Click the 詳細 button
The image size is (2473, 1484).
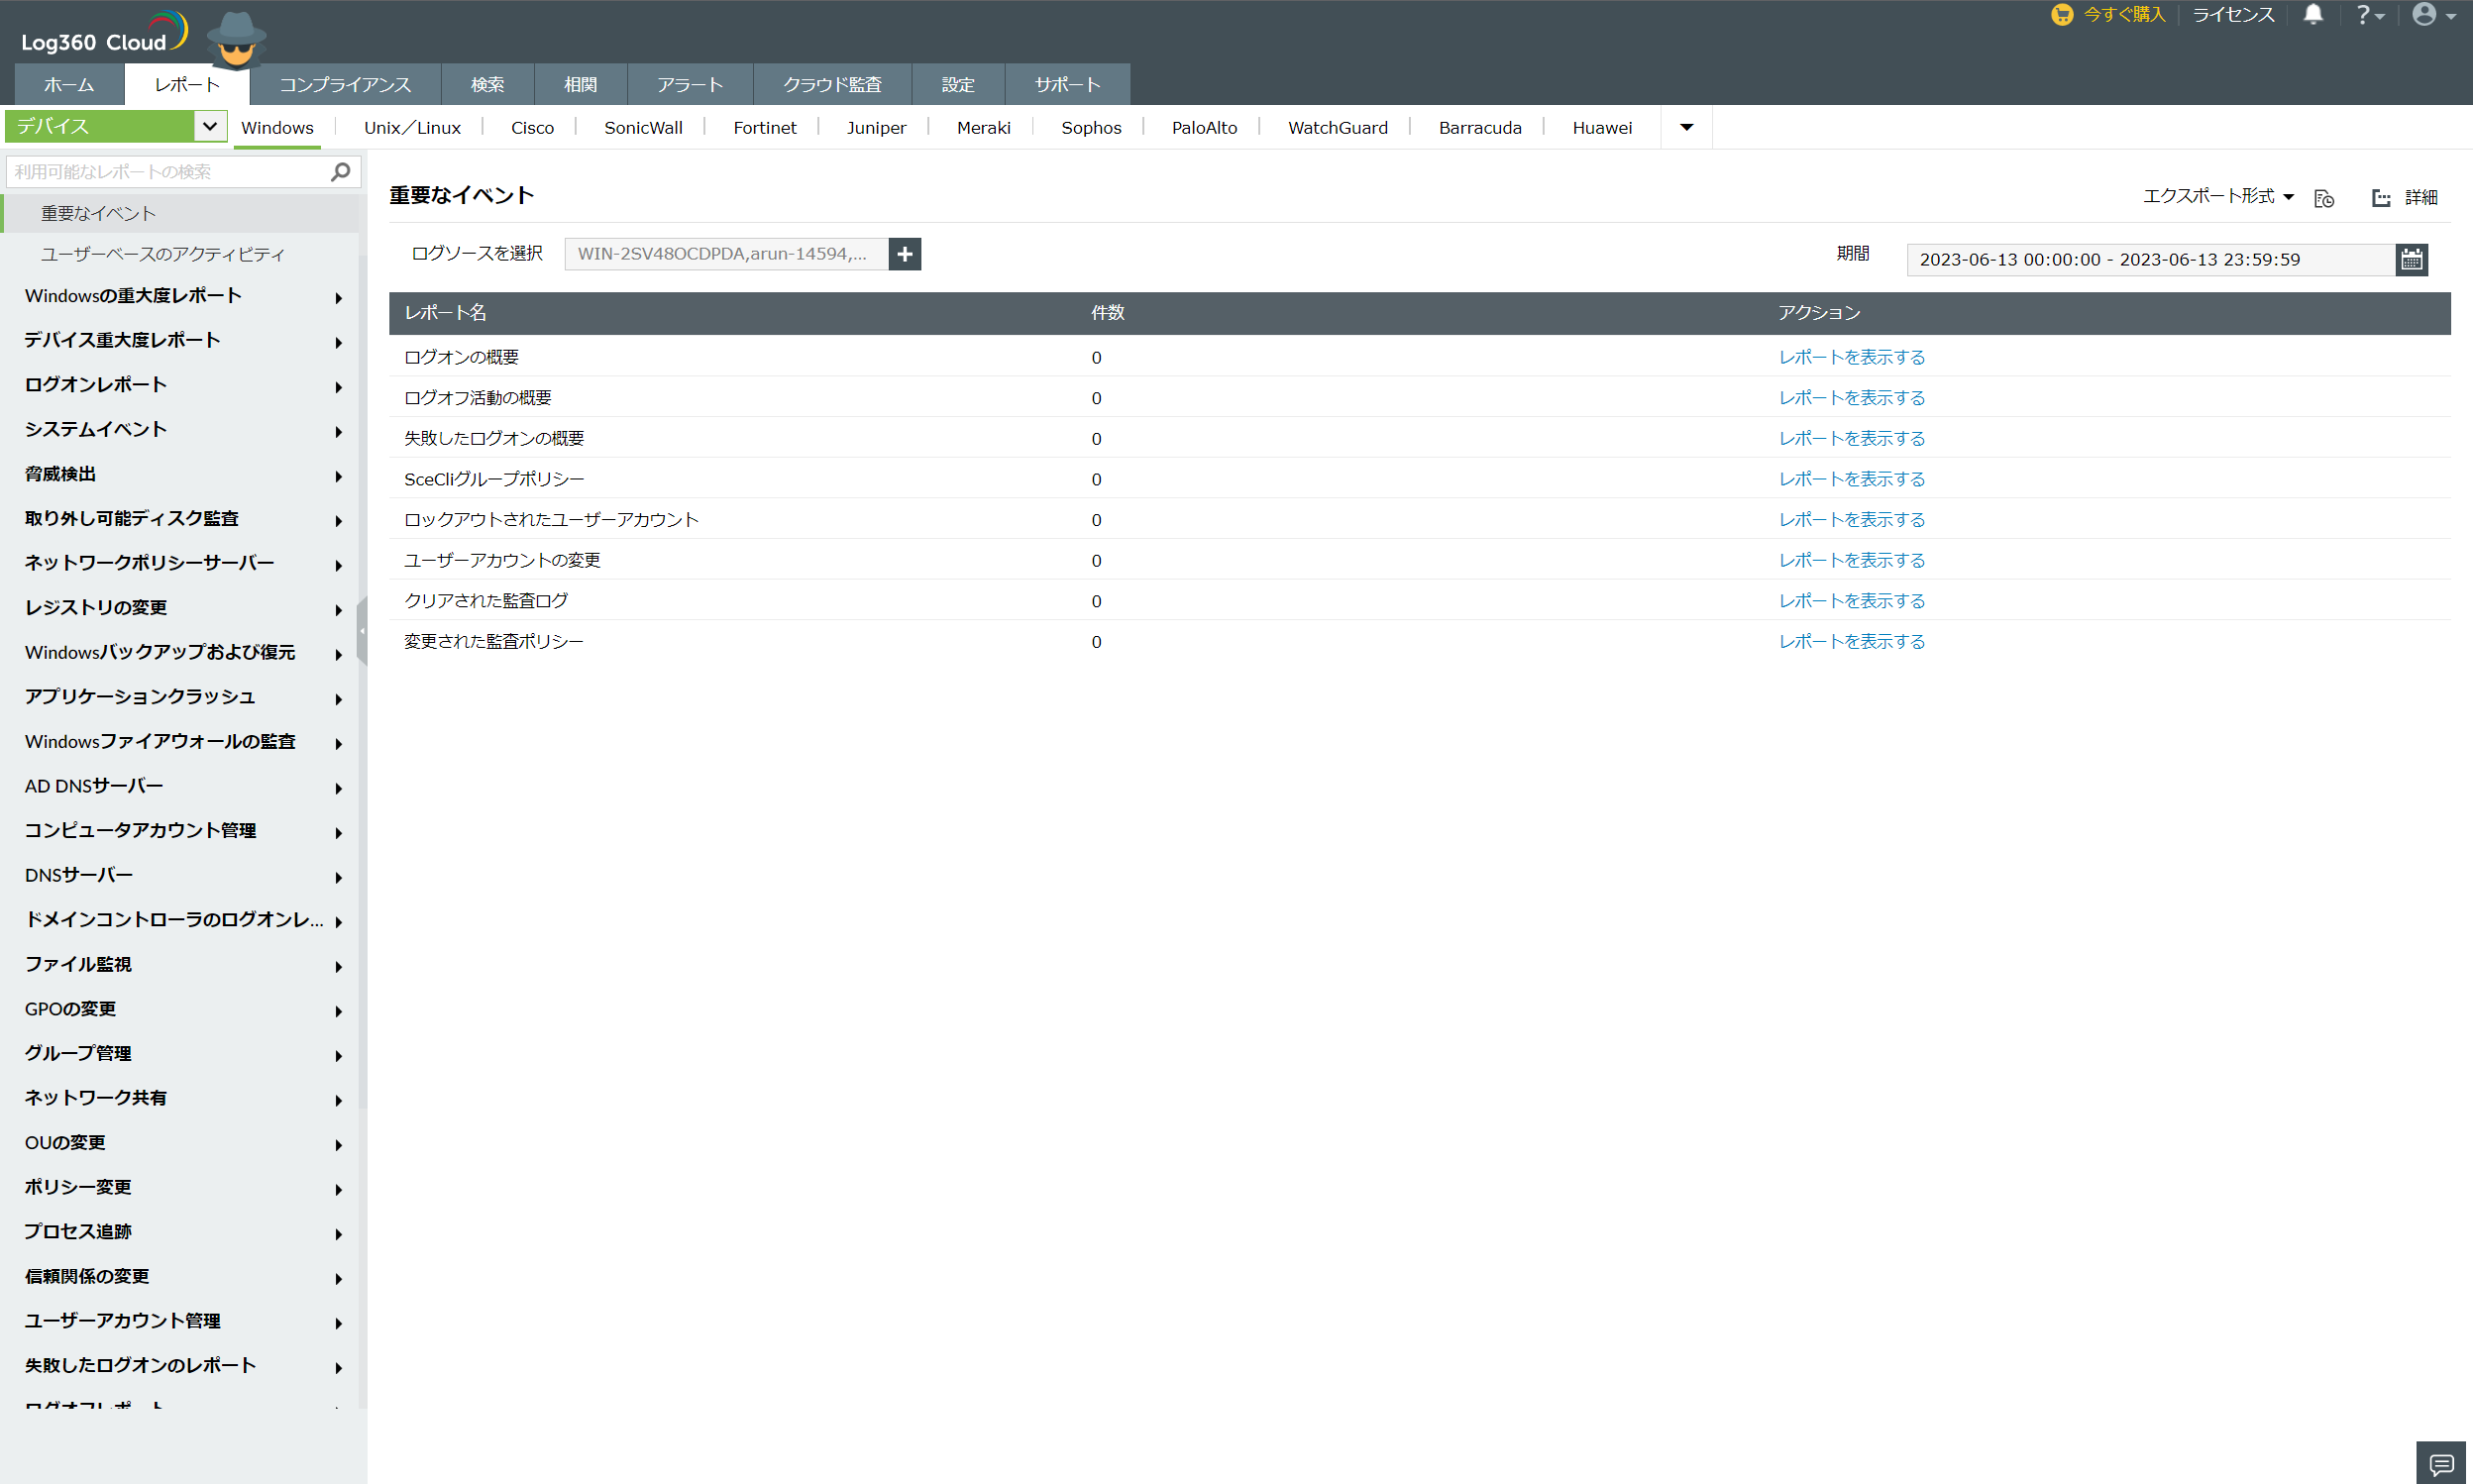coord(2405,198)
